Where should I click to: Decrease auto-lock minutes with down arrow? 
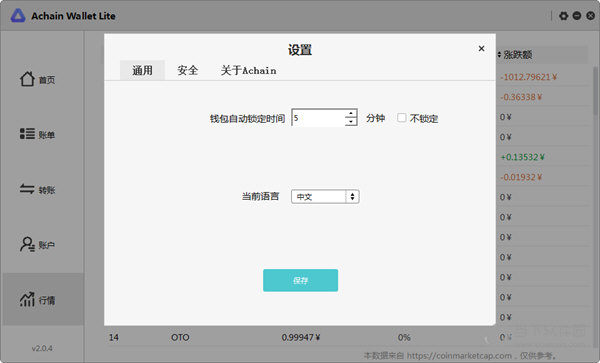click(x=351, y=122)
